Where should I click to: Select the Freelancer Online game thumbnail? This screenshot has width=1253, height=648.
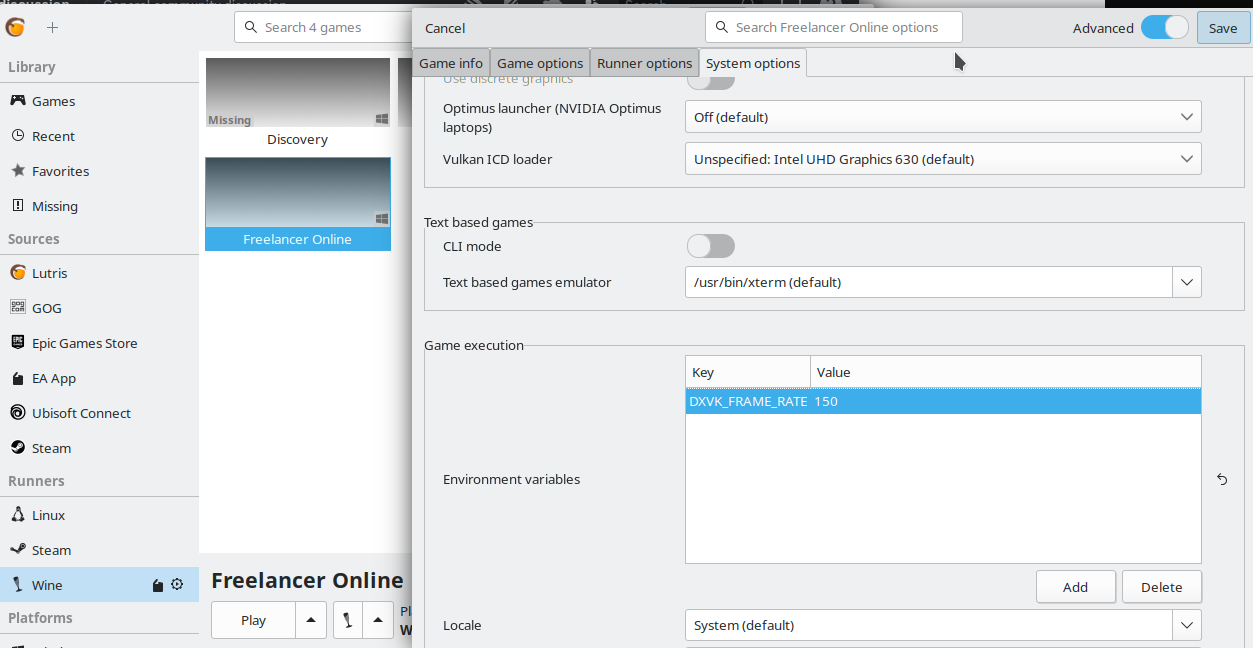click(x=298, y=192)
